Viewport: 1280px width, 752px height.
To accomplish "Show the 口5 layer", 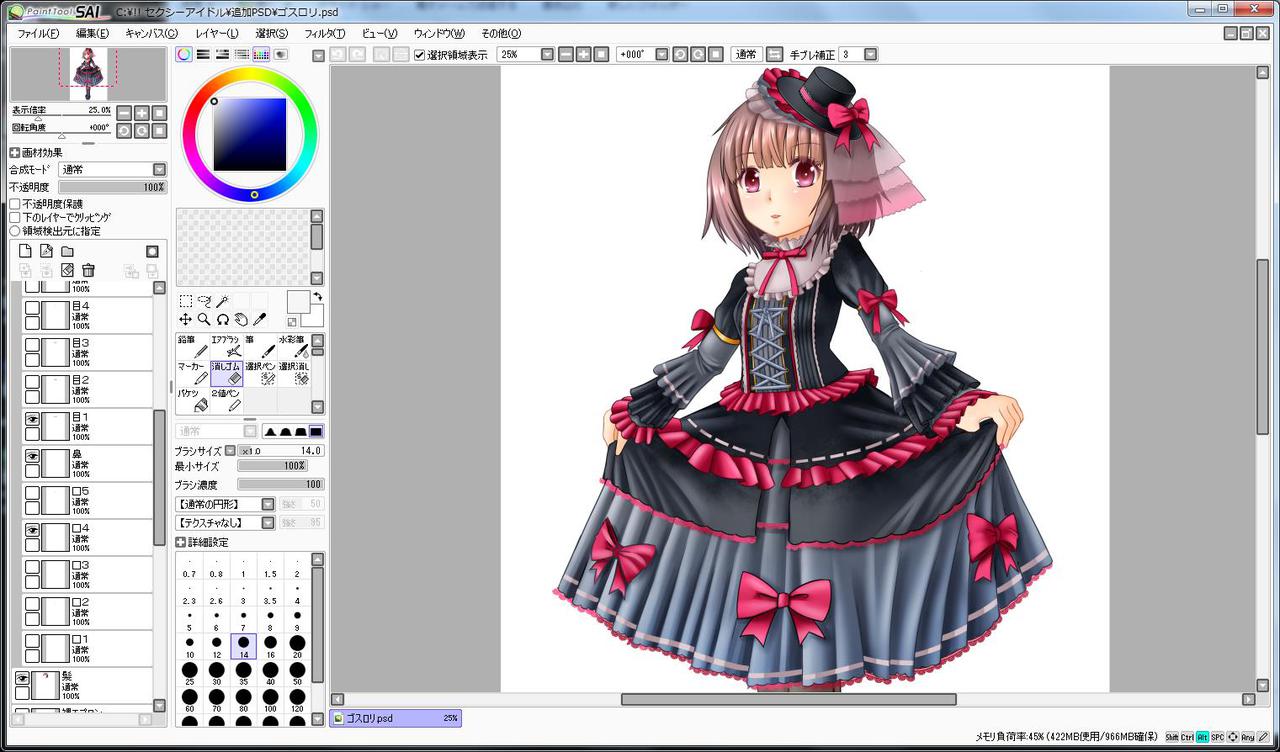I will [32, 495].
